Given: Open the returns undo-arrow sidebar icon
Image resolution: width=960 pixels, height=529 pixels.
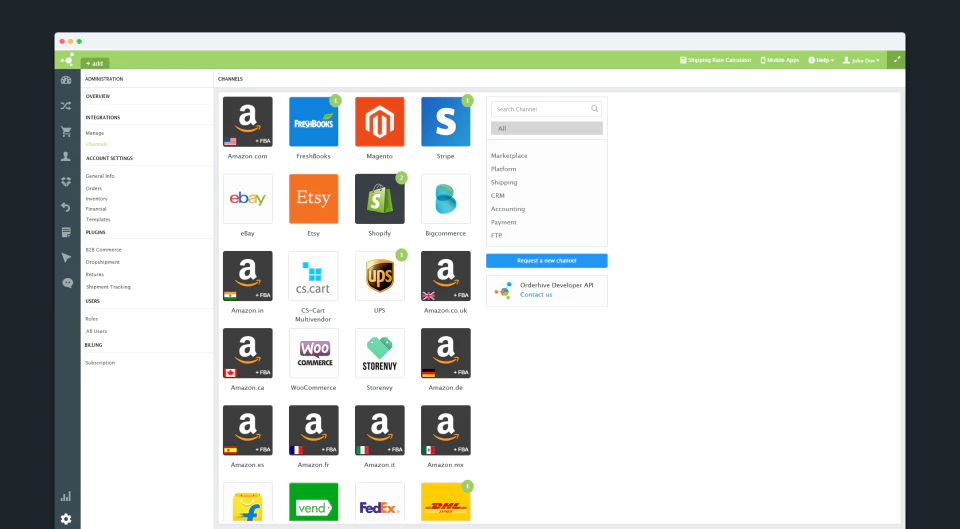Looking at the screenshot, I should pyautogui.click(x=66, y=207).
